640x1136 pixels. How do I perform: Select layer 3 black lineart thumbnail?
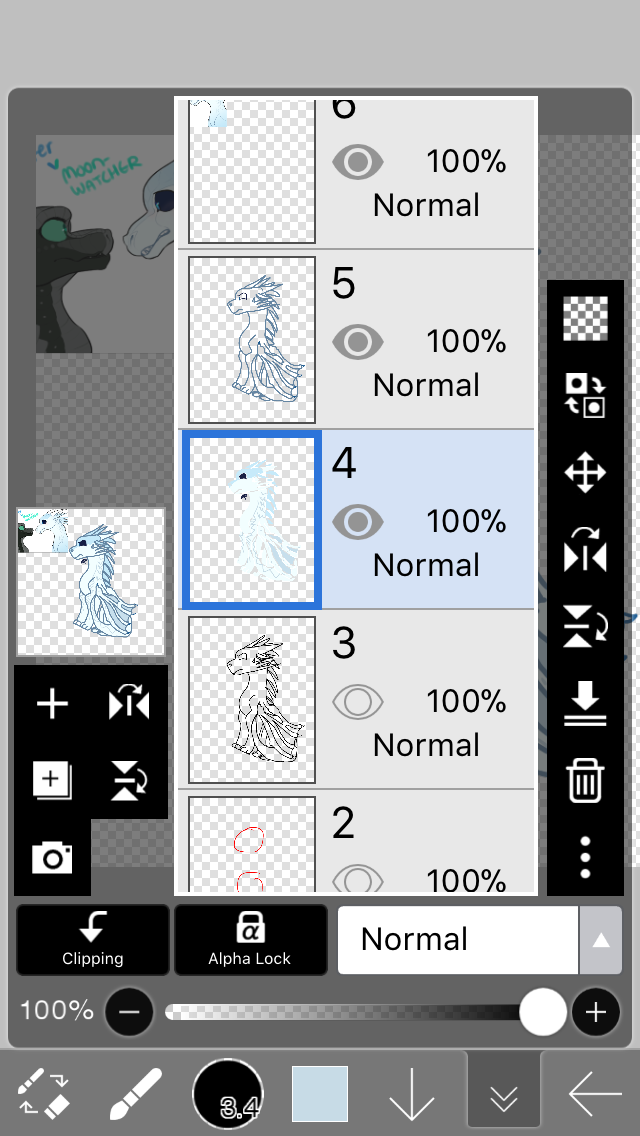(x=252, y=700)
